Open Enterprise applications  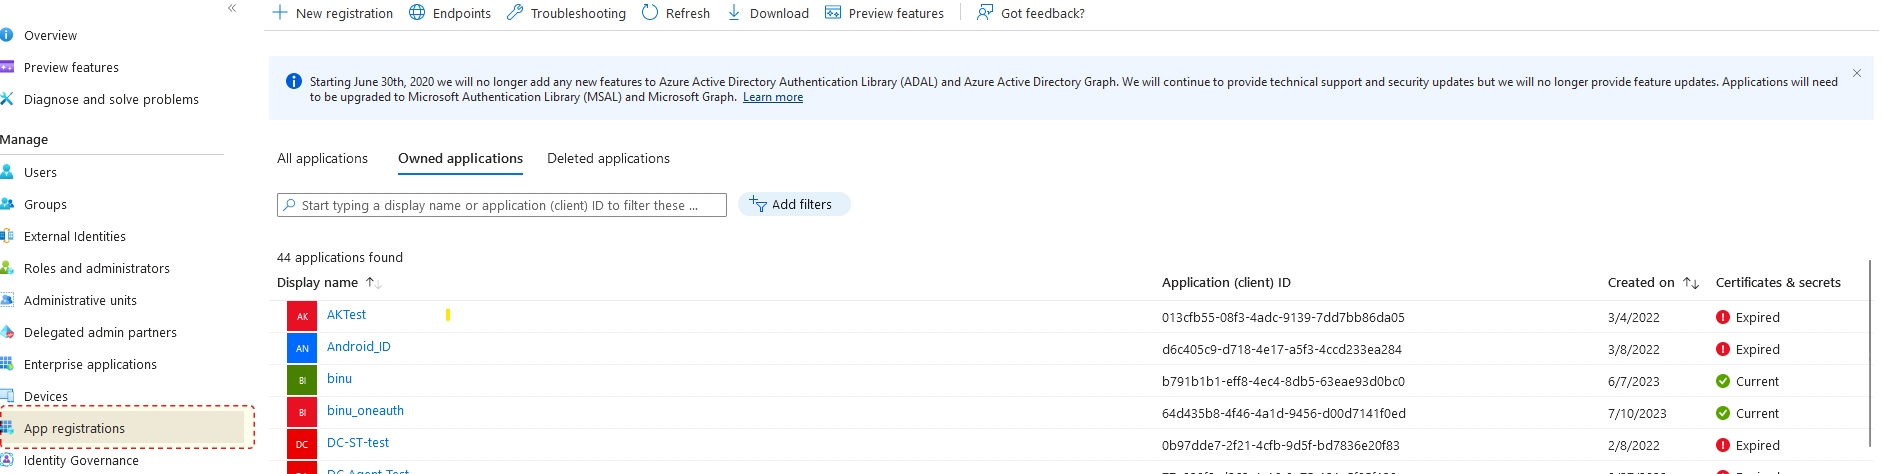pyautogui.click(x=90, y=364)
